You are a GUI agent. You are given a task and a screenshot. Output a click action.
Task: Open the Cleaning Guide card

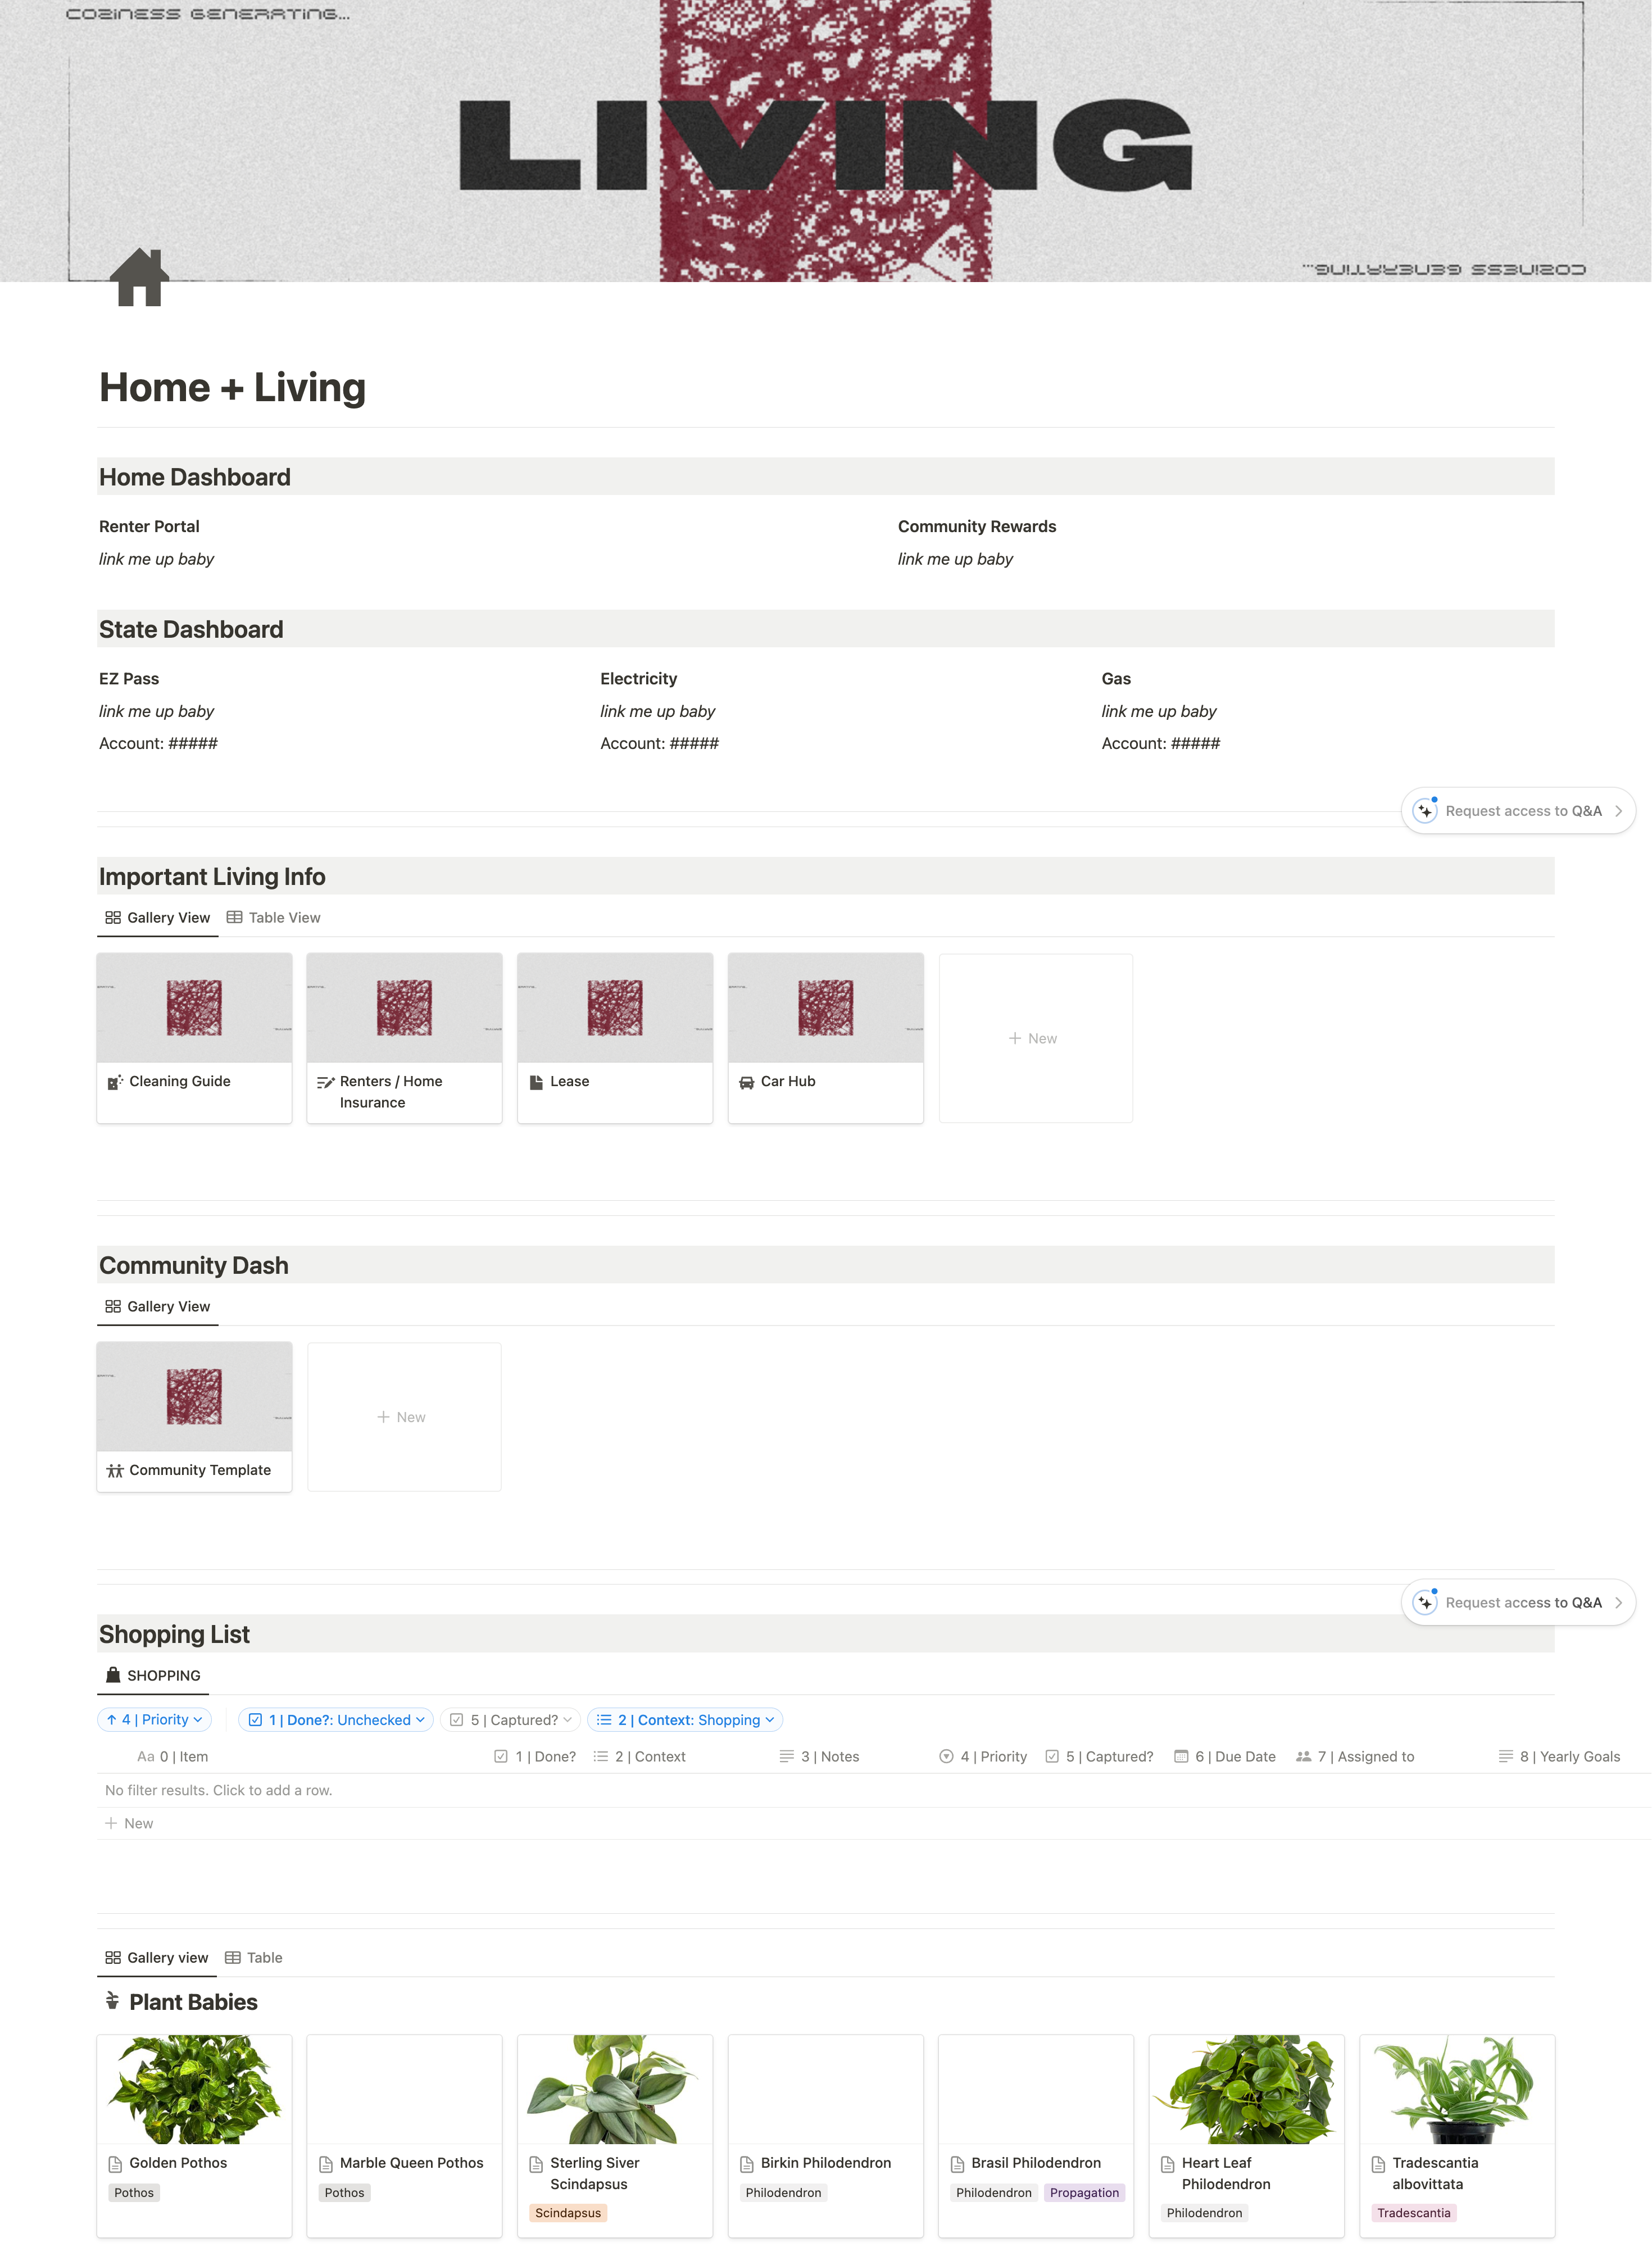[x=194, y=1037]
